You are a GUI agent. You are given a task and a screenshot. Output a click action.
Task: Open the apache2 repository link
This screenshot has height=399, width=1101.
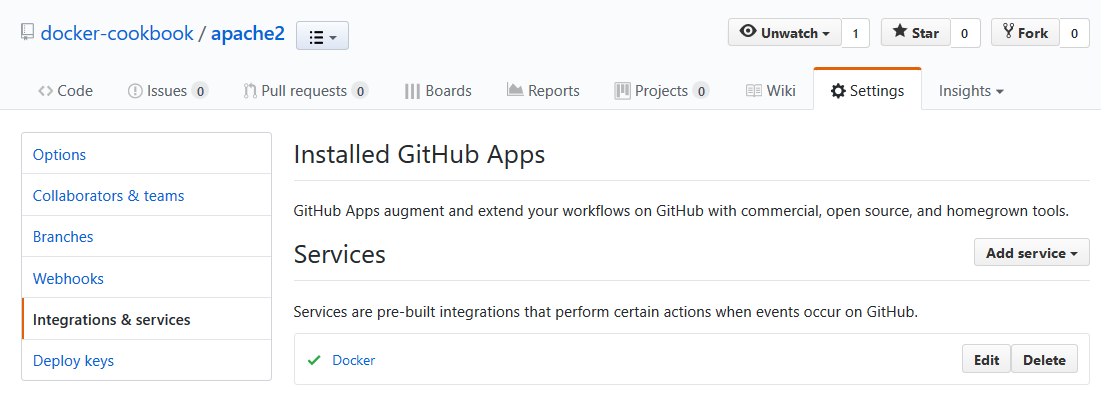[248, 33]
